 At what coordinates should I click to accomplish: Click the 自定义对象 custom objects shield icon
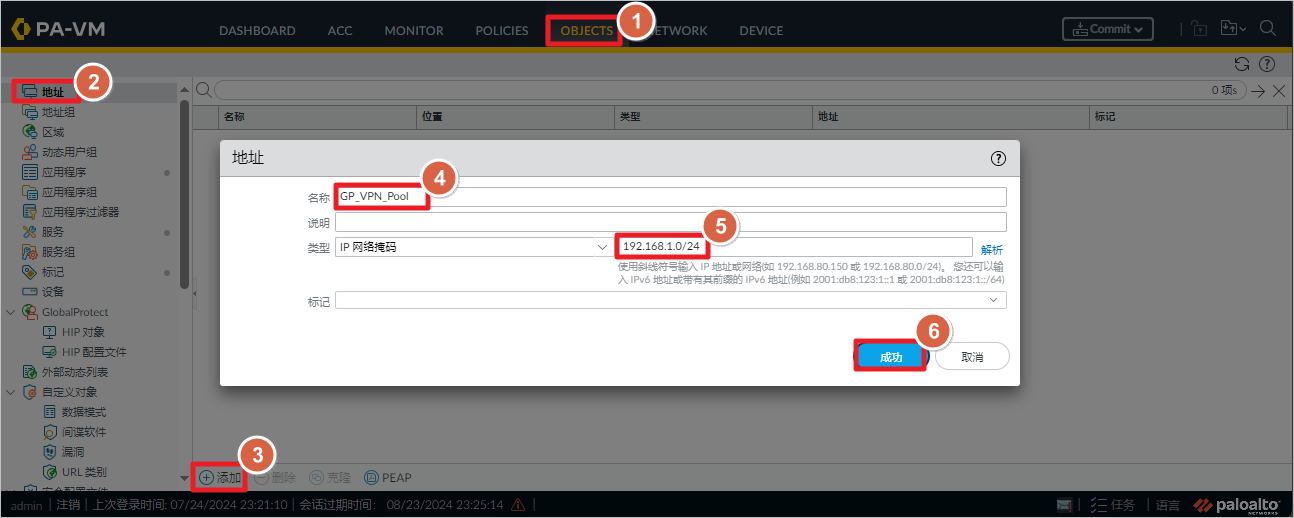pos(30,392)
